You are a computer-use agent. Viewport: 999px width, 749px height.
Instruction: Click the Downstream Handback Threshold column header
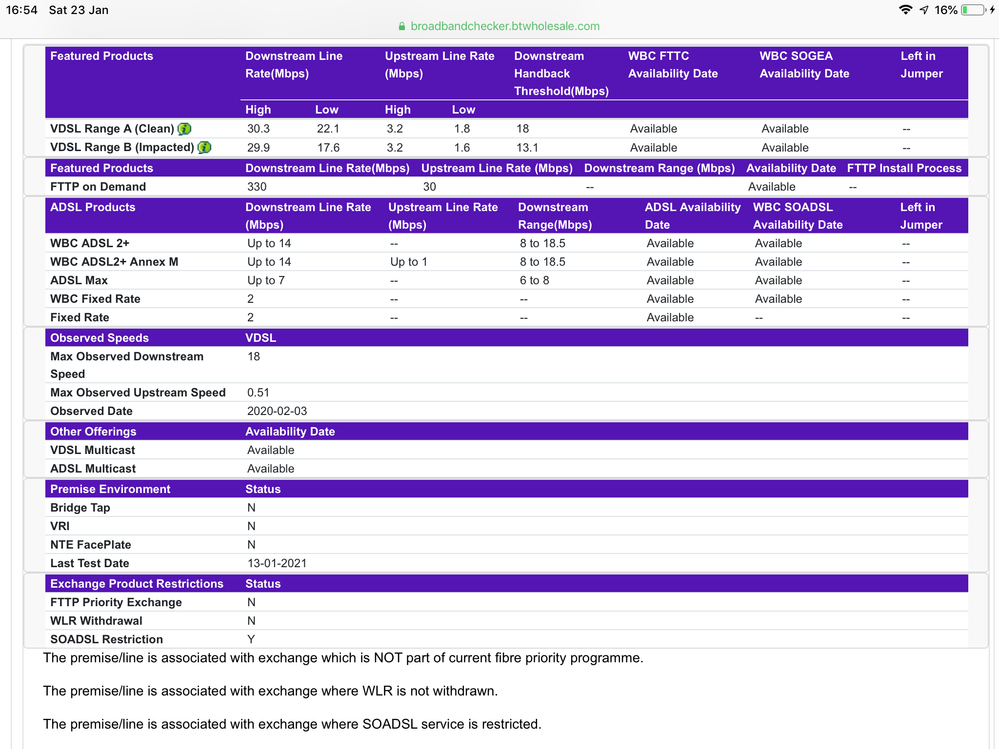tap(560, 73)
